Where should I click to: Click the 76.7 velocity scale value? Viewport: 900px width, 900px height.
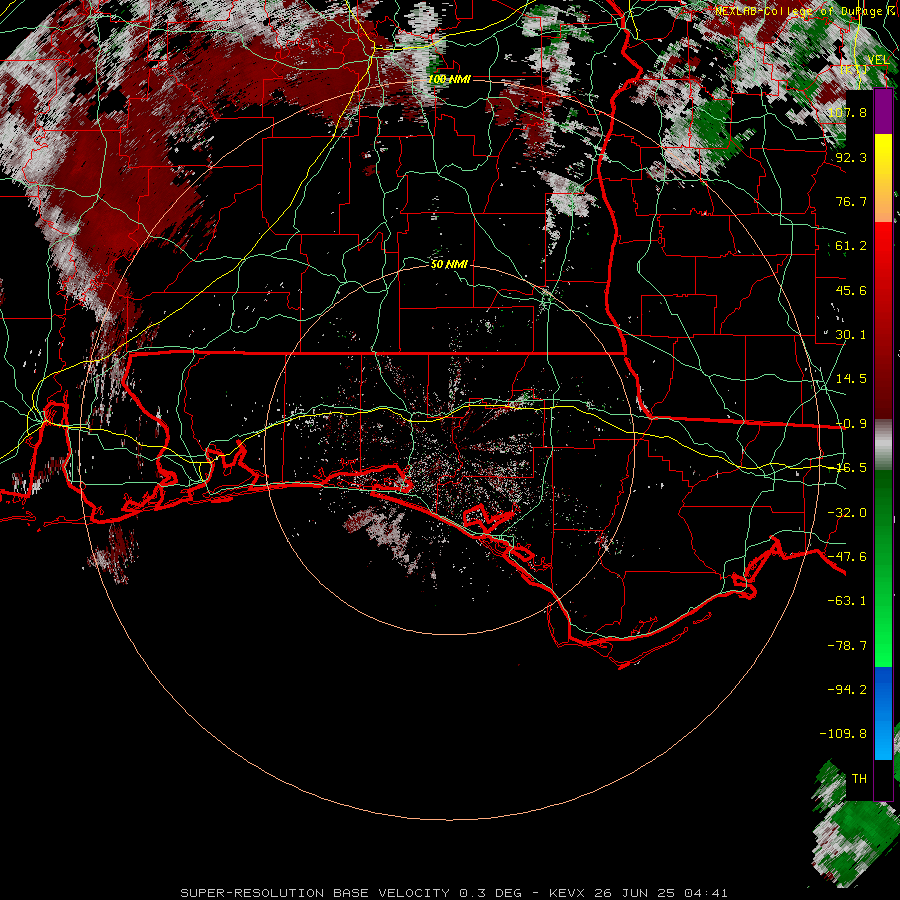click(851, 201)
